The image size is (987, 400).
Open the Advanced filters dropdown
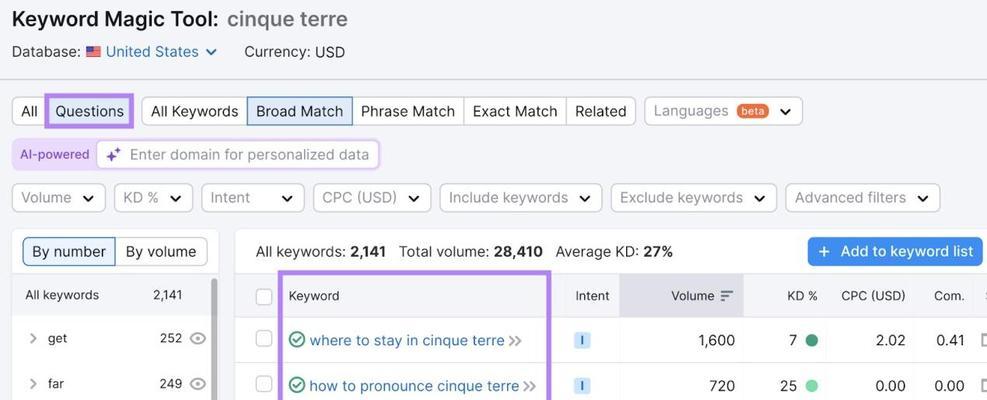coord(862,198)
